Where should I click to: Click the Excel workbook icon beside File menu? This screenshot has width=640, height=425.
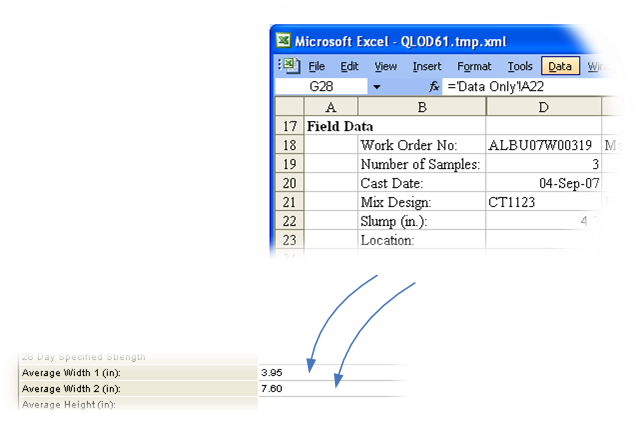(x=289, y=66)
